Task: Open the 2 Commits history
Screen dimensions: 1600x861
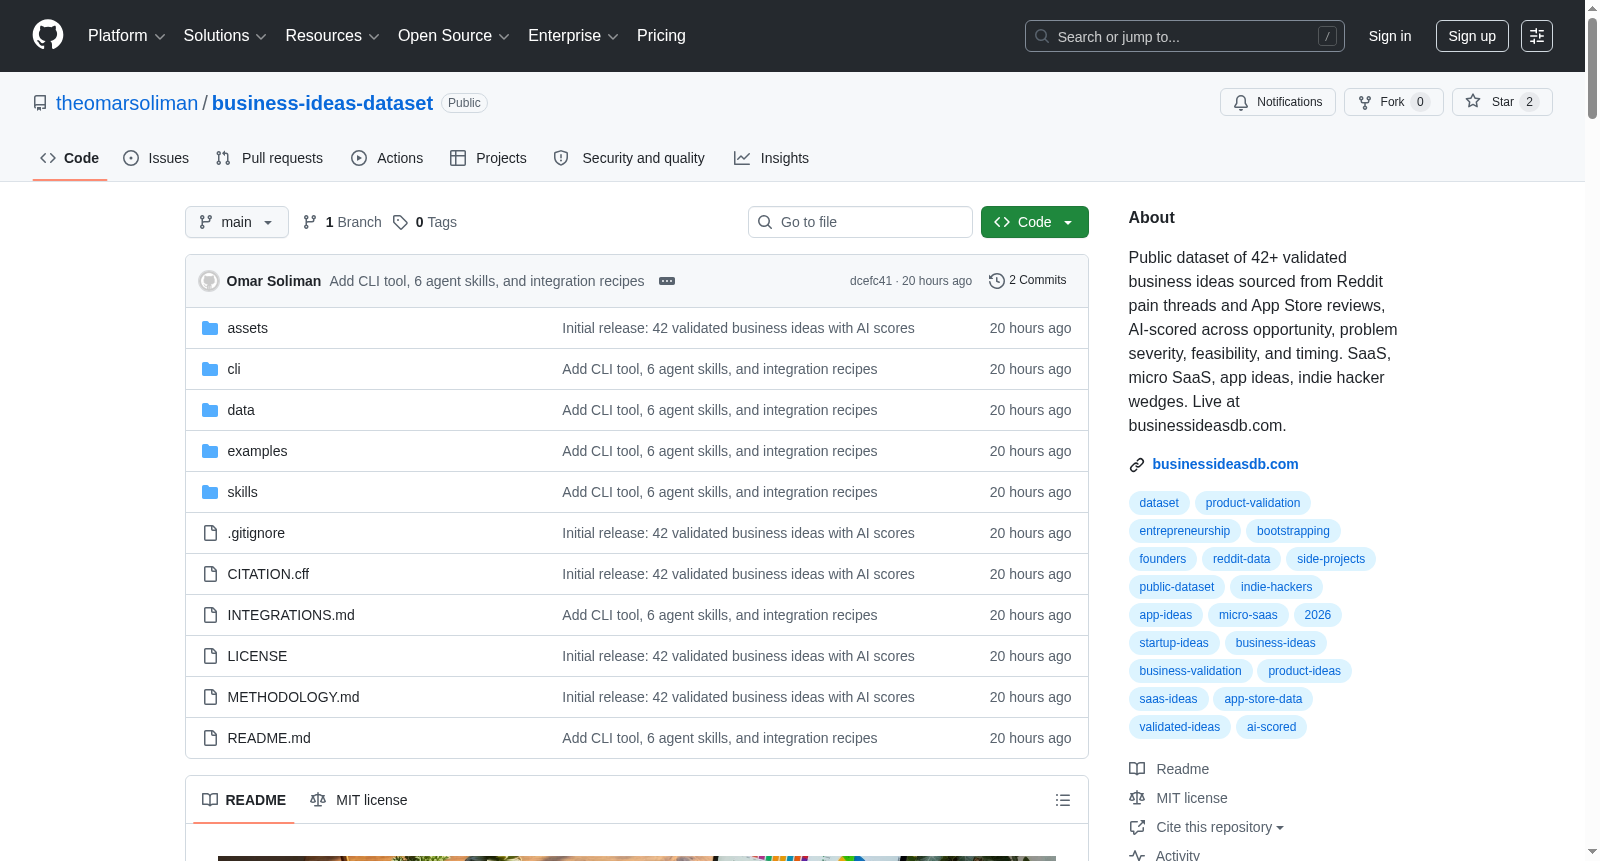Action: tap(1027, 280)
